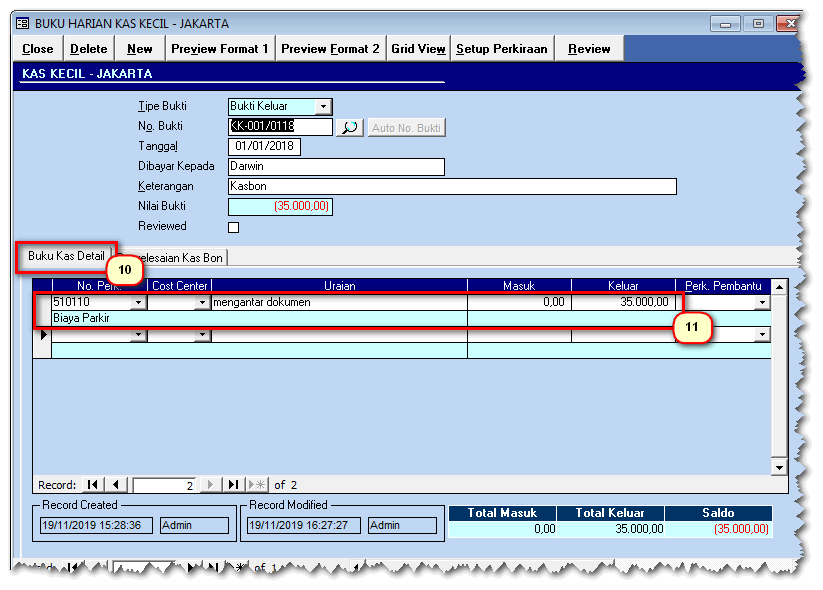823x590 pixels.
Task: Expand the Tipe Bukti dropdown
Action: pyautogui.click(x=322, y=107)
